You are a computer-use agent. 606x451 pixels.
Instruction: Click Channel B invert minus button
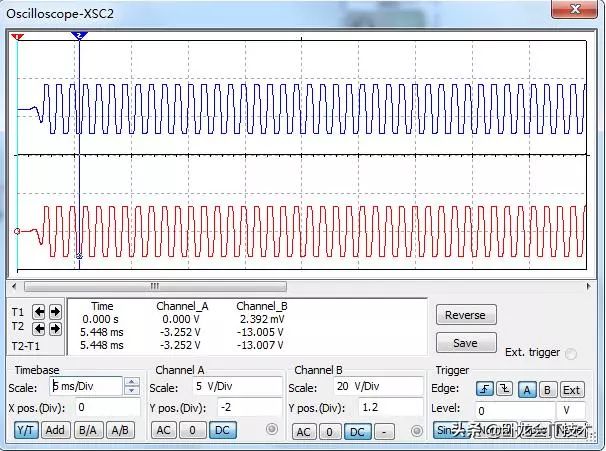[384, 432]
